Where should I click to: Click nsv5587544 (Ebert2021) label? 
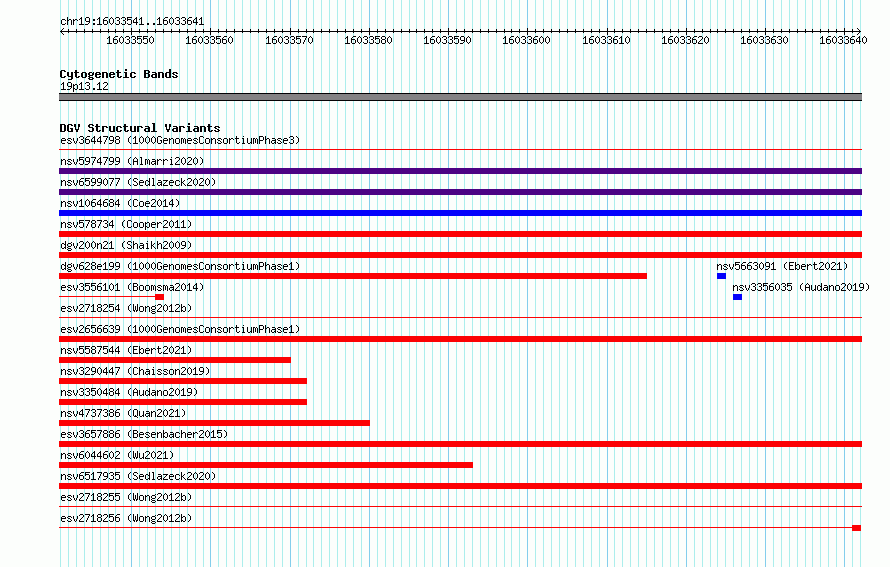point(126,350)
